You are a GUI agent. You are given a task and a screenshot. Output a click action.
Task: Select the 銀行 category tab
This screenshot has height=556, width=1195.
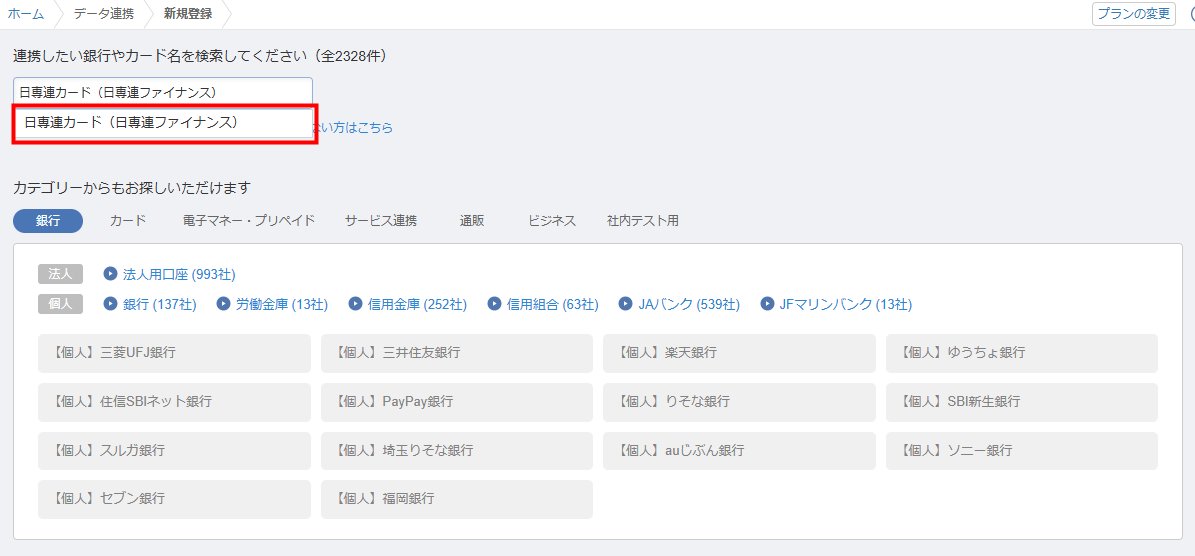(48, 221)
